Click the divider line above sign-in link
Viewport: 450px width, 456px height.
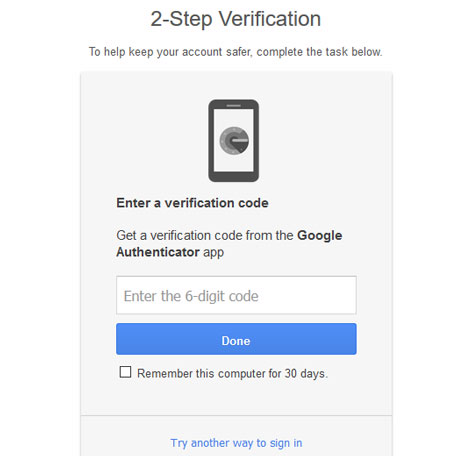(236, 415)
